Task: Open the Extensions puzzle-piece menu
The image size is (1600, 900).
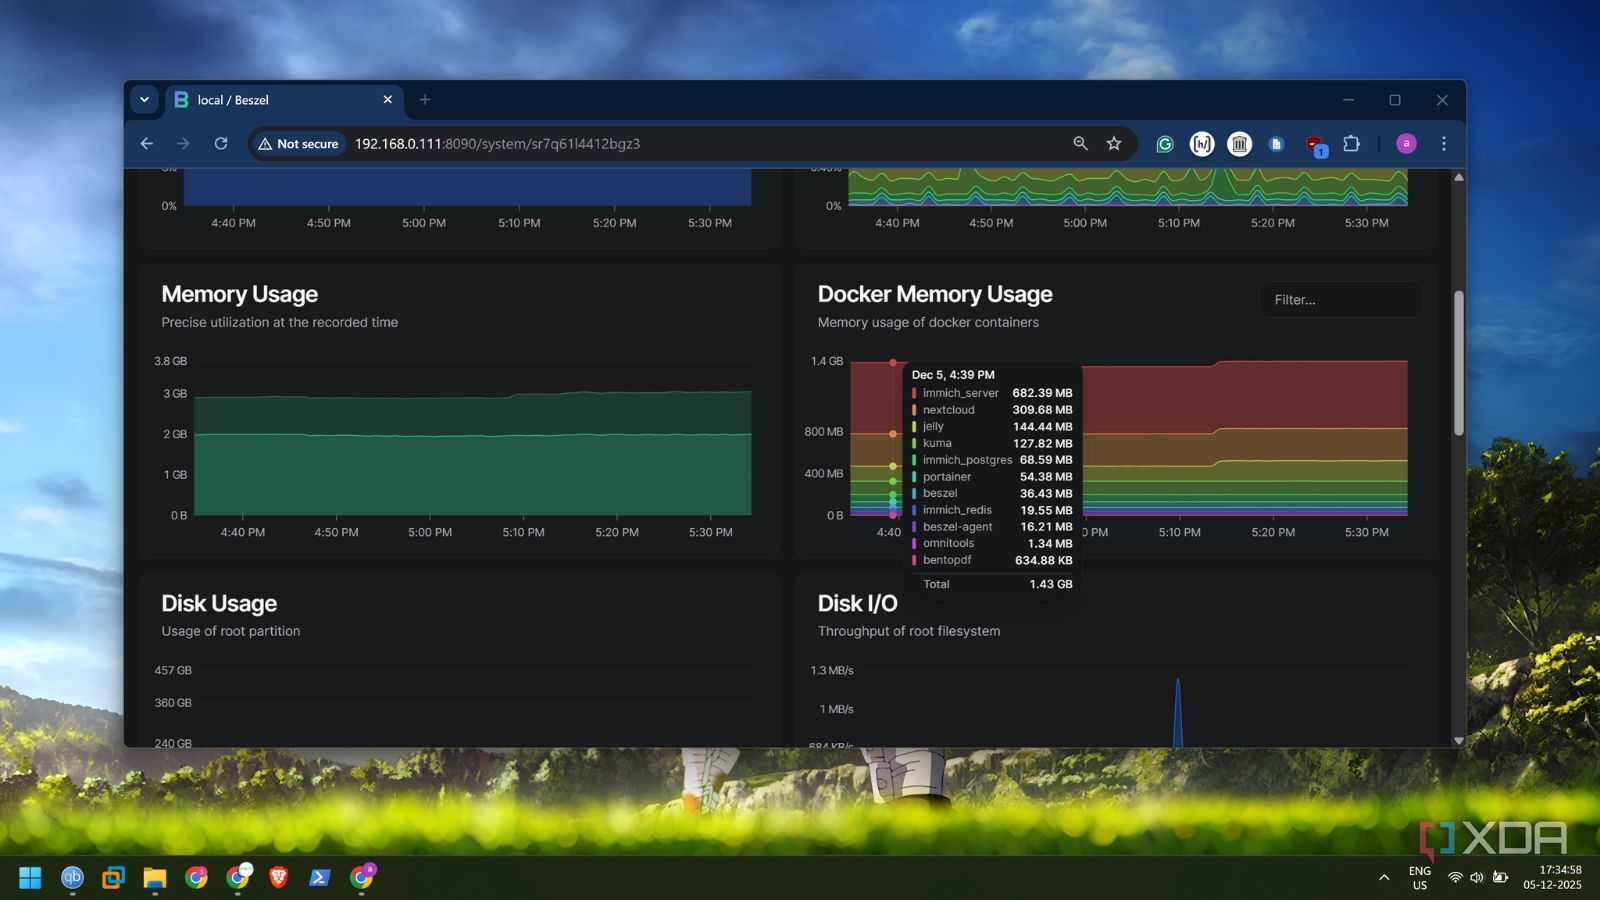Action: pos(1351,144)
